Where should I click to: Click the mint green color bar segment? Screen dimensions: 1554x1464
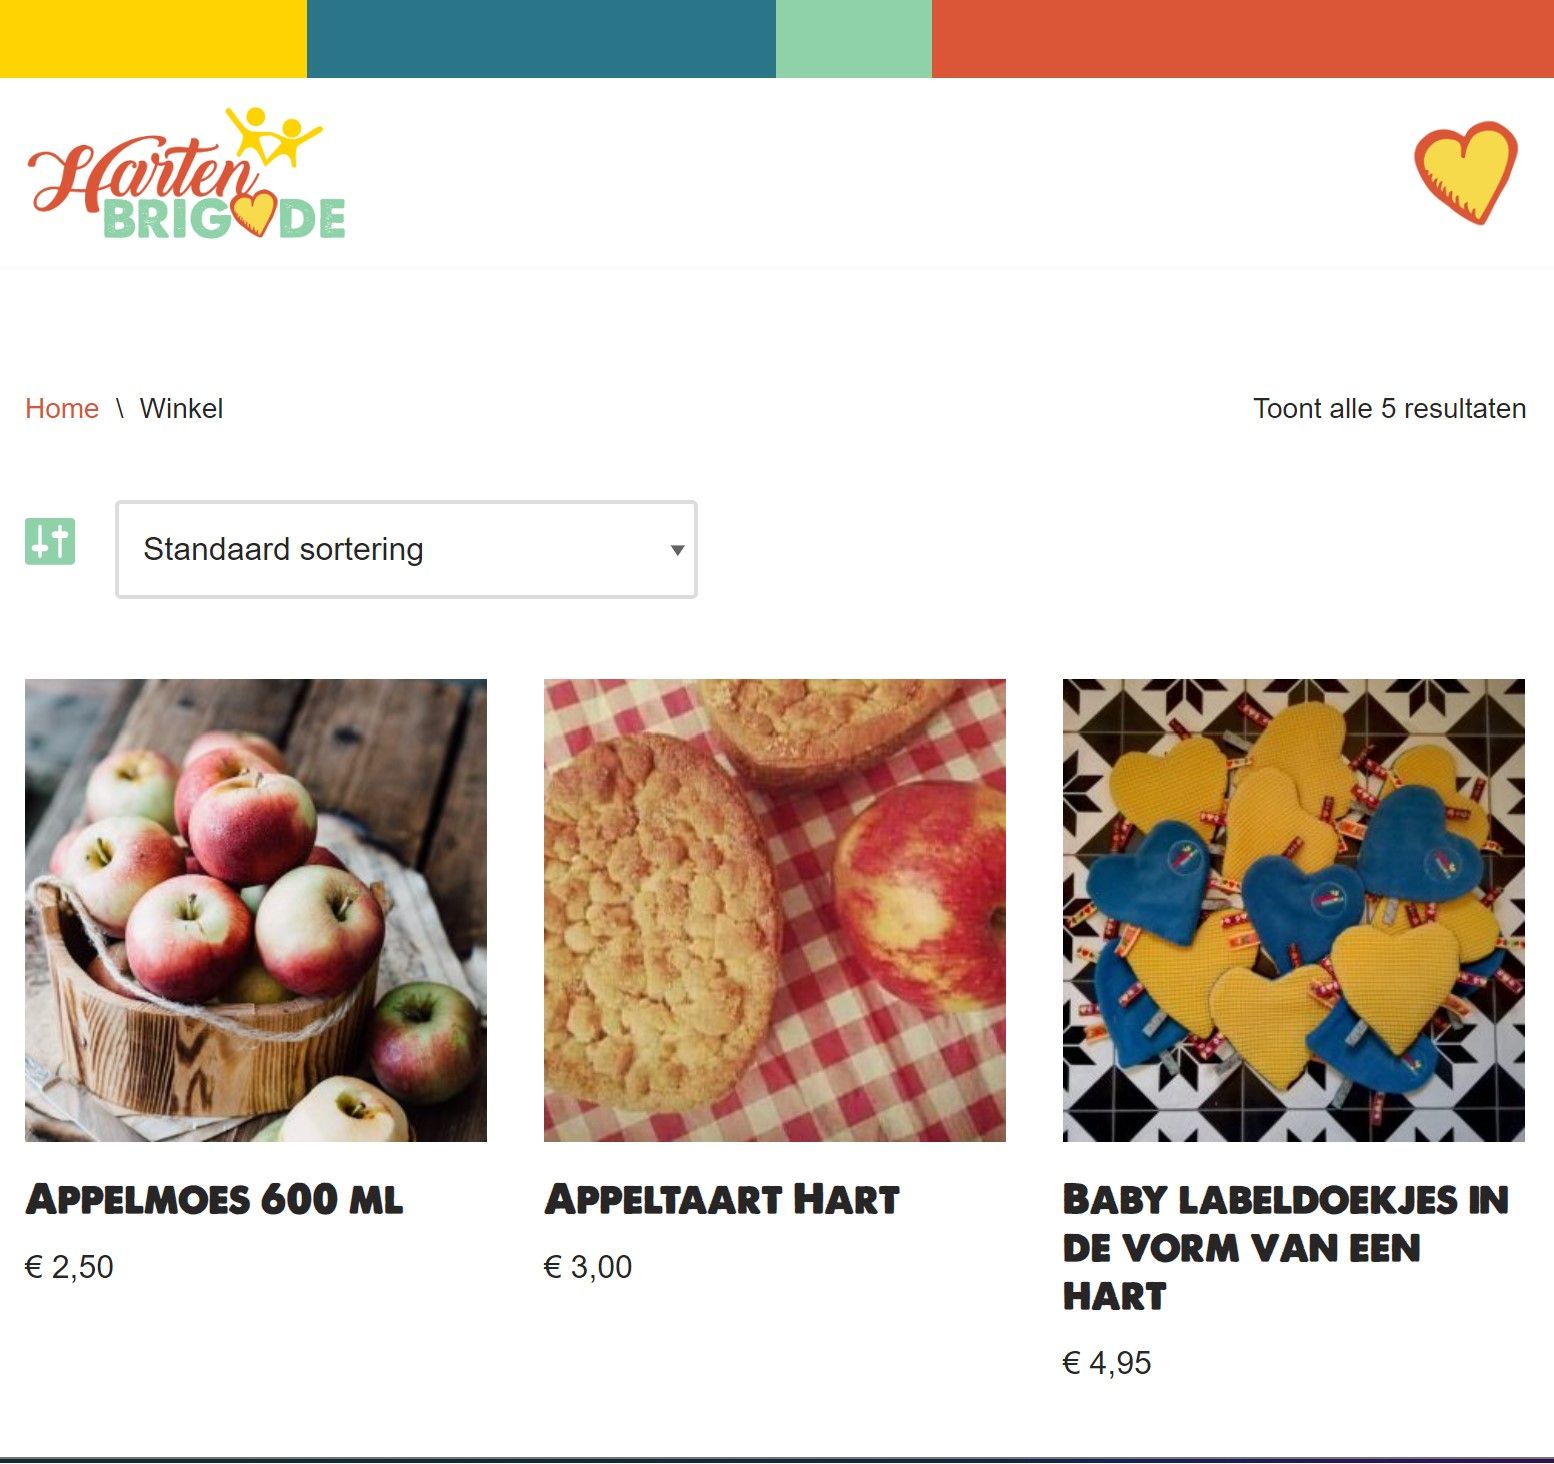pyautogui.click(x=854, y=39)
